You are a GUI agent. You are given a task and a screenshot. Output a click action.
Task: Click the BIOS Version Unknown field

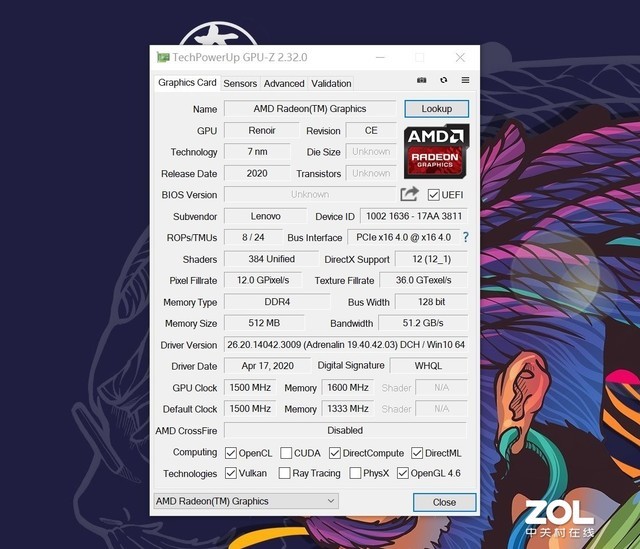tap(310, 194)
